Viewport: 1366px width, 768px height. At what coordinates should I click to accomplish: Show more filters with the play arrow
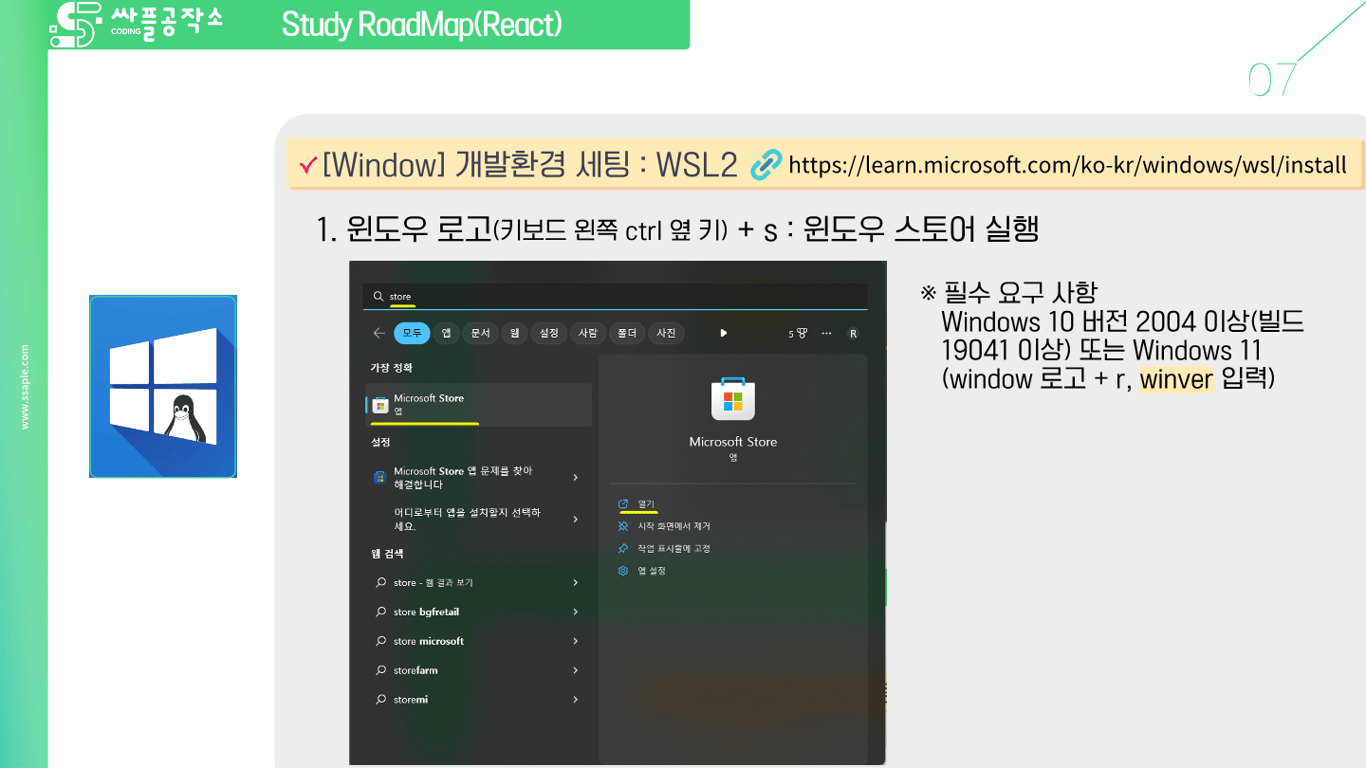[x=723, y=333]
